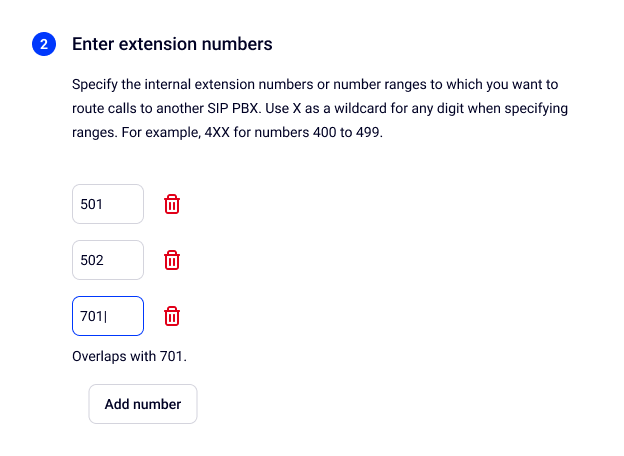Click trash icon beside the 701 field
This screenshot has height=456, width=624.
point(172,317)
